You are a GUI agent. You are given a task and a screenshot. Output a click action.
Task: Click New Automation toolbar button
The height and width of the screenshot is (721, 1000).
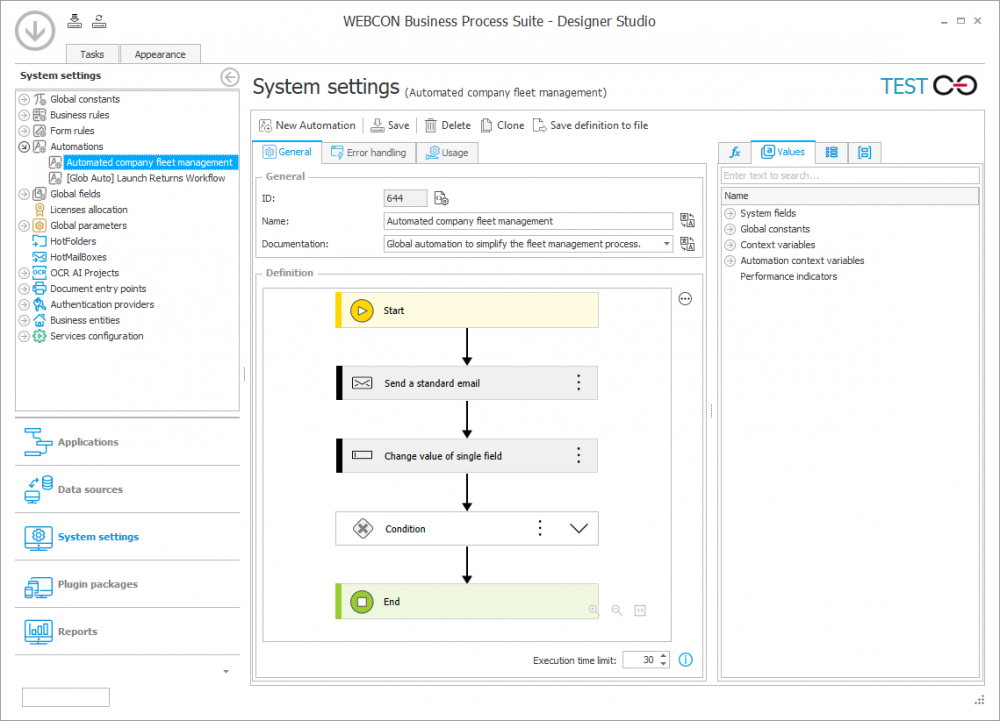click(x=307, y=126)
